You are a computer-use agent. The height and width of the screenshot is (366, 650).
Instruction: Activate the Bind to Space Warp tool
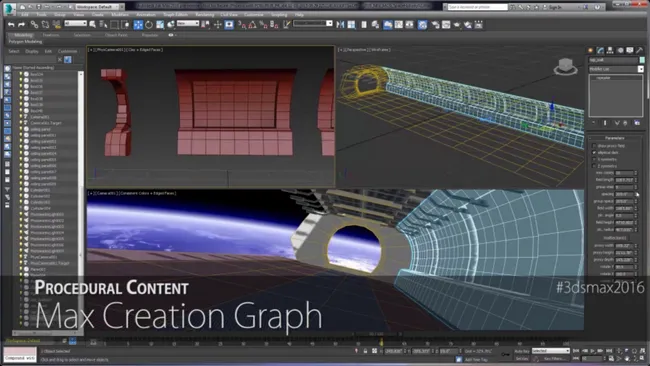(x=56, y=25)
